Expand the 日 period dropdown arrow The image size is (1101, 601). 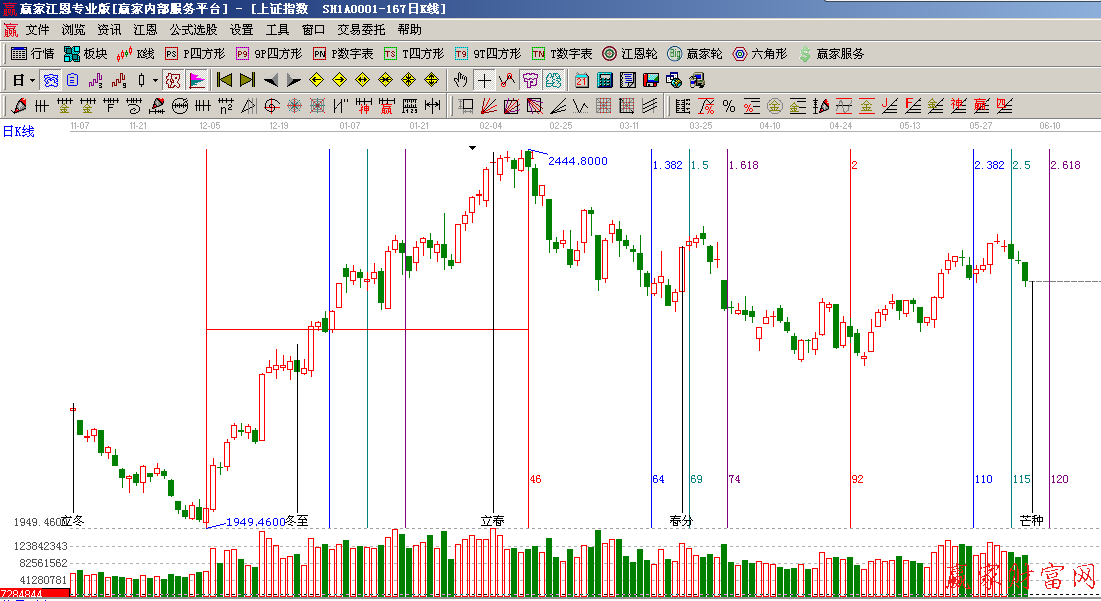click(x=32, y=80)
